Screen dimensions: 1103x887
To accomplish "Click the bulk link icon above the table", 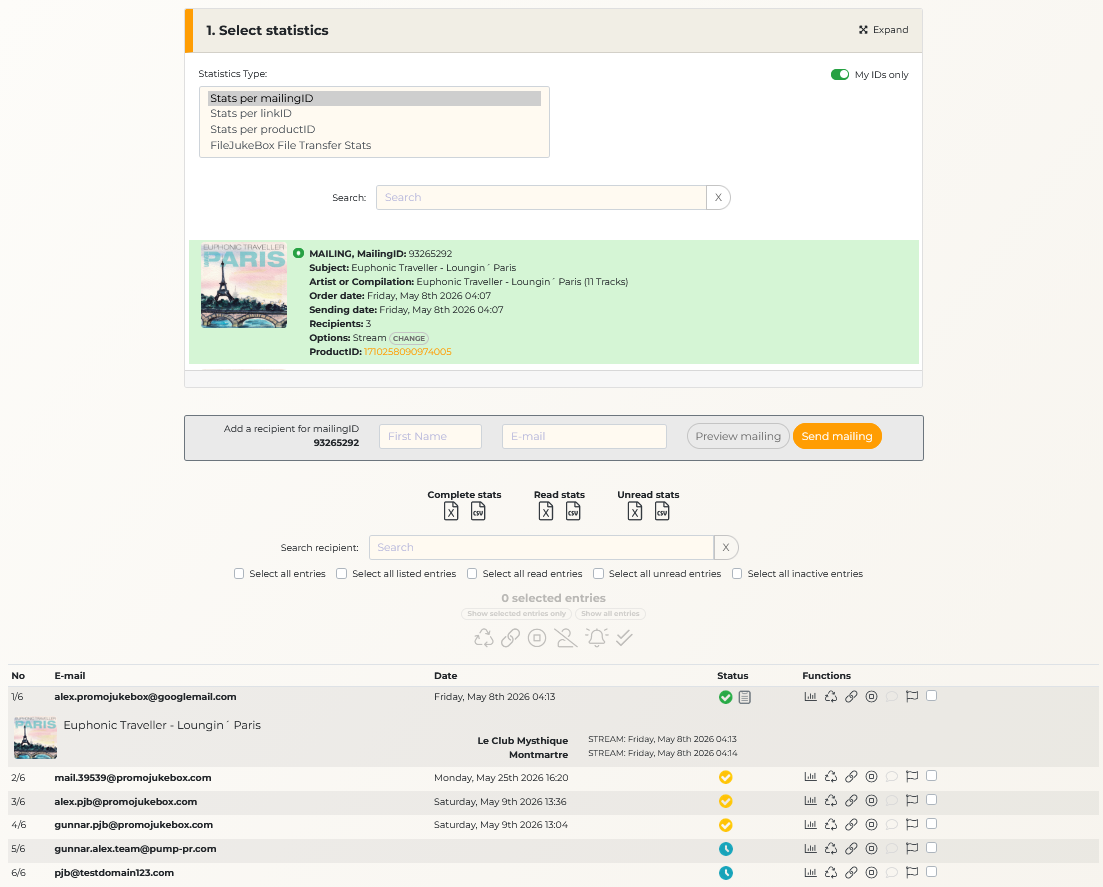I will (511, 638).
